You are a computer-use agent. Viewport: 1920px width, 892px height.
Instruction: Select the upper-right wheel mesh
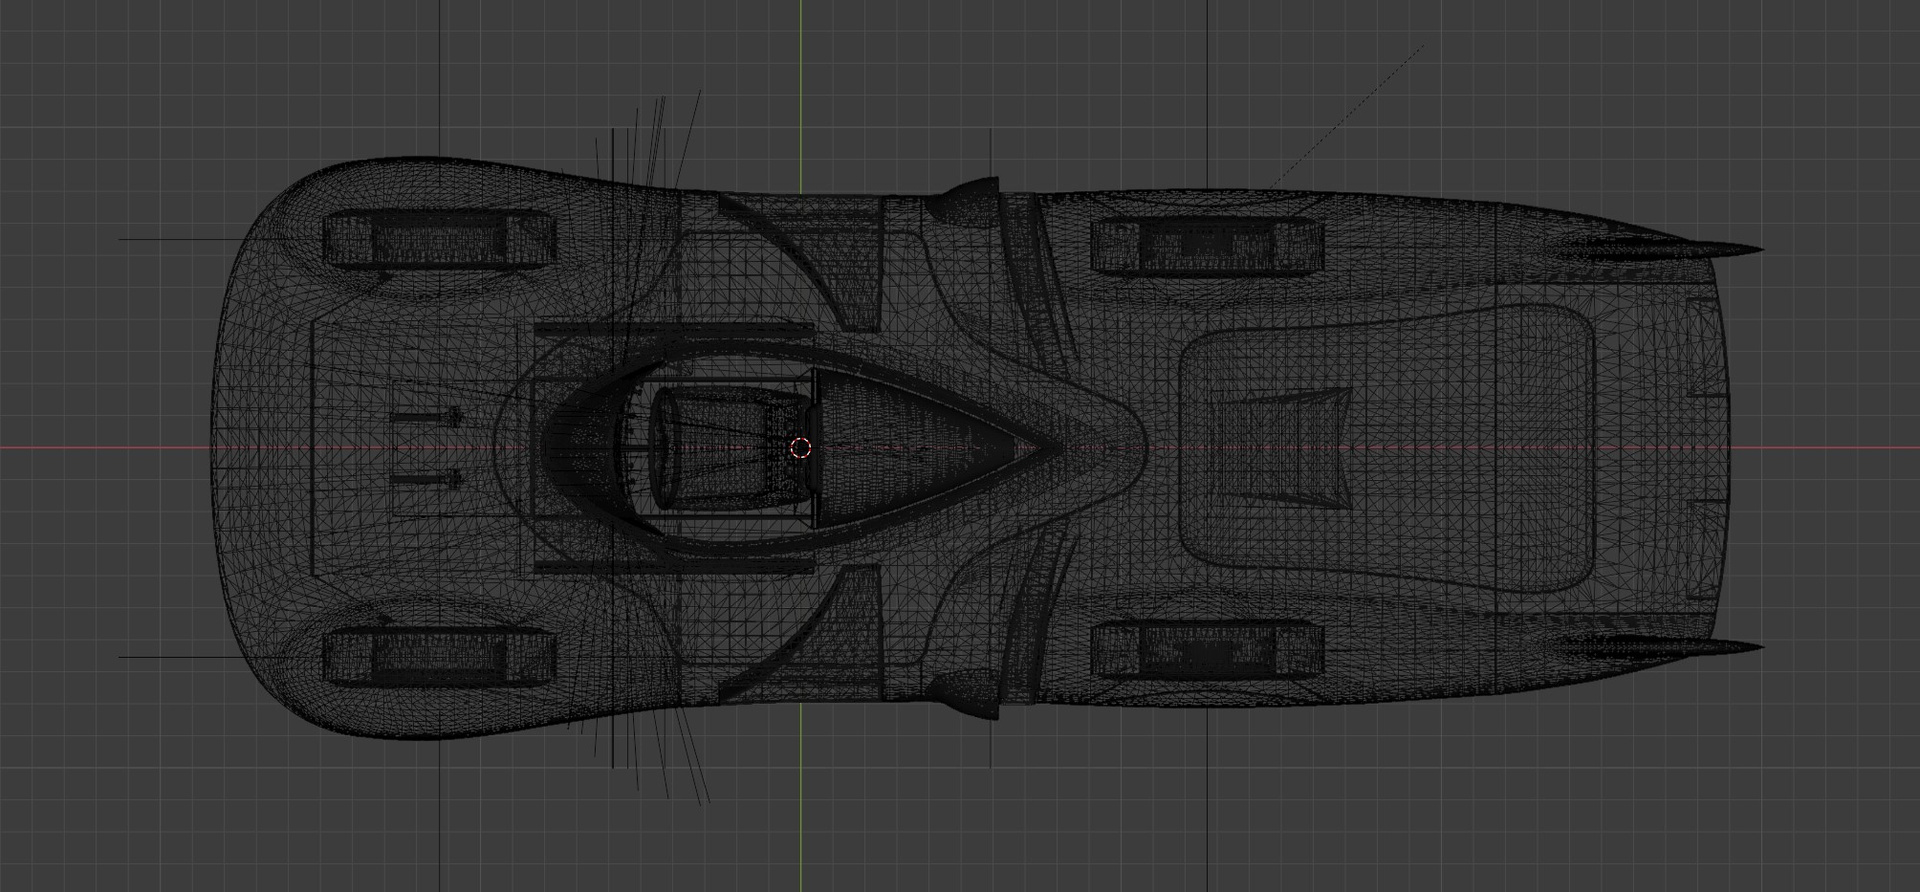1207,246
